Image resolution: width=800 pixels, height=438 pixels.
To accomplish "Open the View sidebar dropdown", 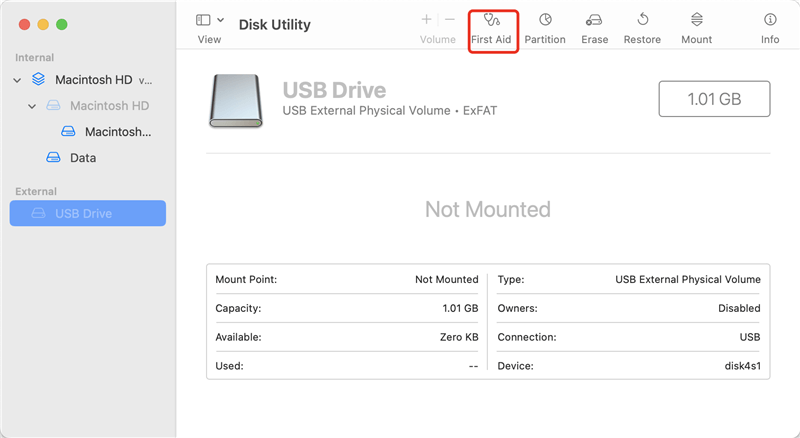I will [x=210, y=20].
